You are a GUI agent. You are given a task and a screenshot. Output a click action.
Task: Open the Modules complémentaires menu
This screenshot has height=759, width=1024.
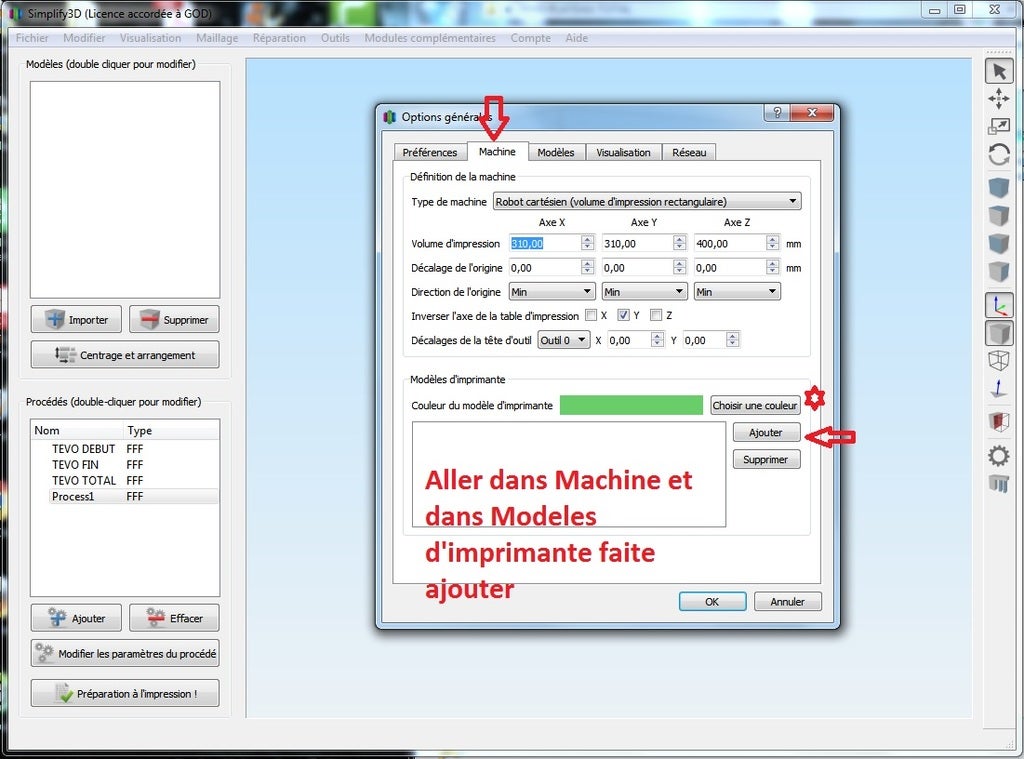430,38
